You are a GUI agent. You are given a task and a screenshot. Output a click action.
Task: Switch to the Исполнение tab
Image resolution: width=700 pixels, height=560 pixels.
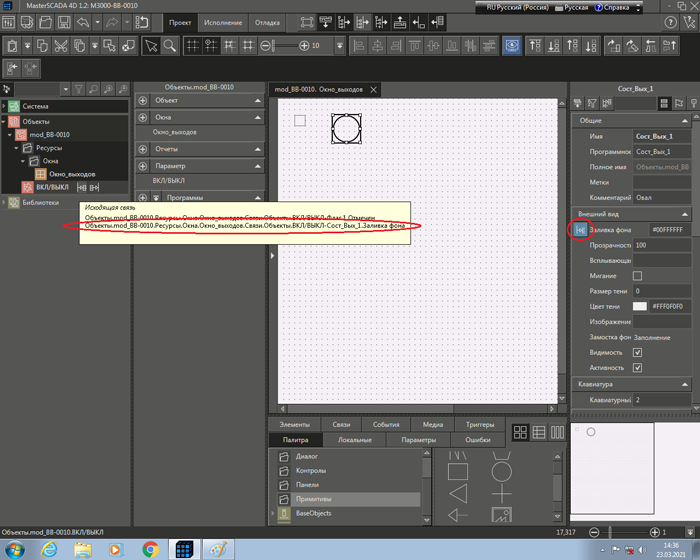point(221,21)
